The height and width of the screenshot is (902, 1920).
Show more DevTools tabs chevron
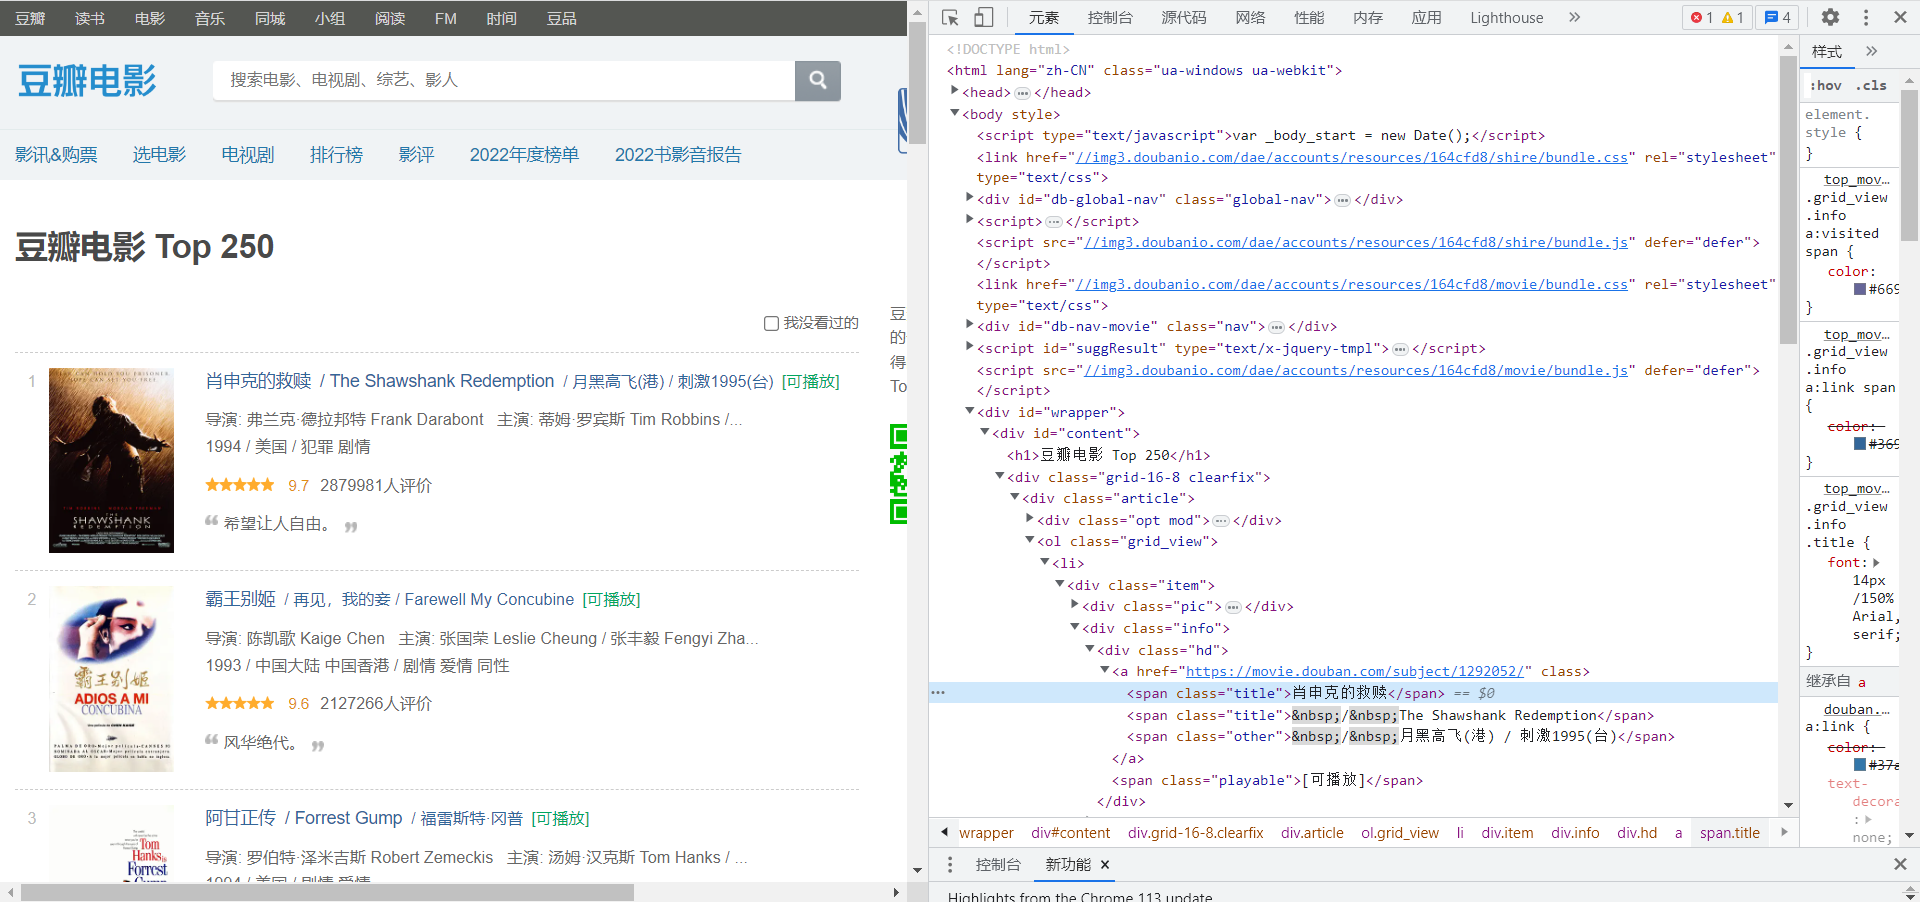click(1574, 17)
